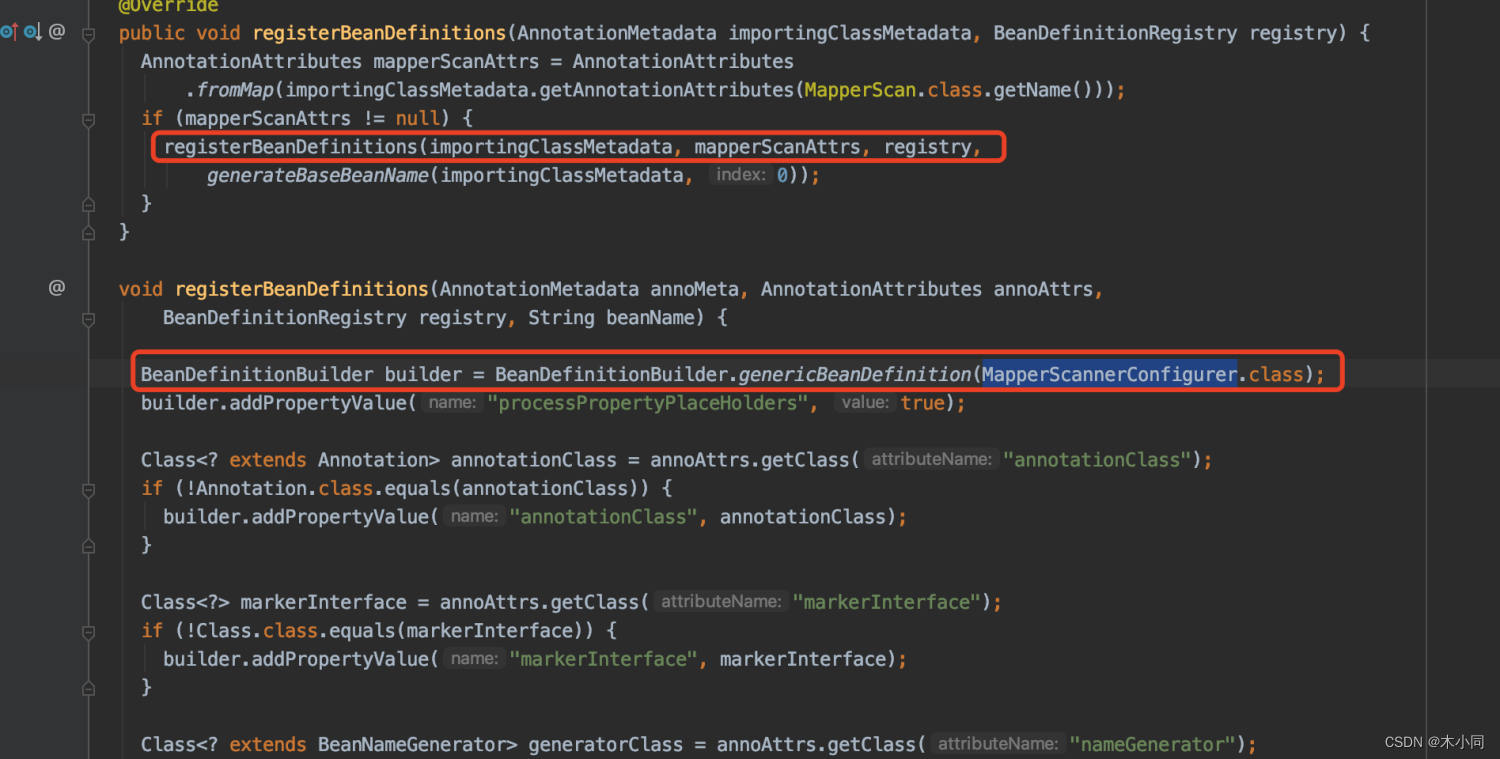Collapse the if (!Class.class.equals(markerInterface)) block
The image size is (1500, 759).
[x=88, y=631]
